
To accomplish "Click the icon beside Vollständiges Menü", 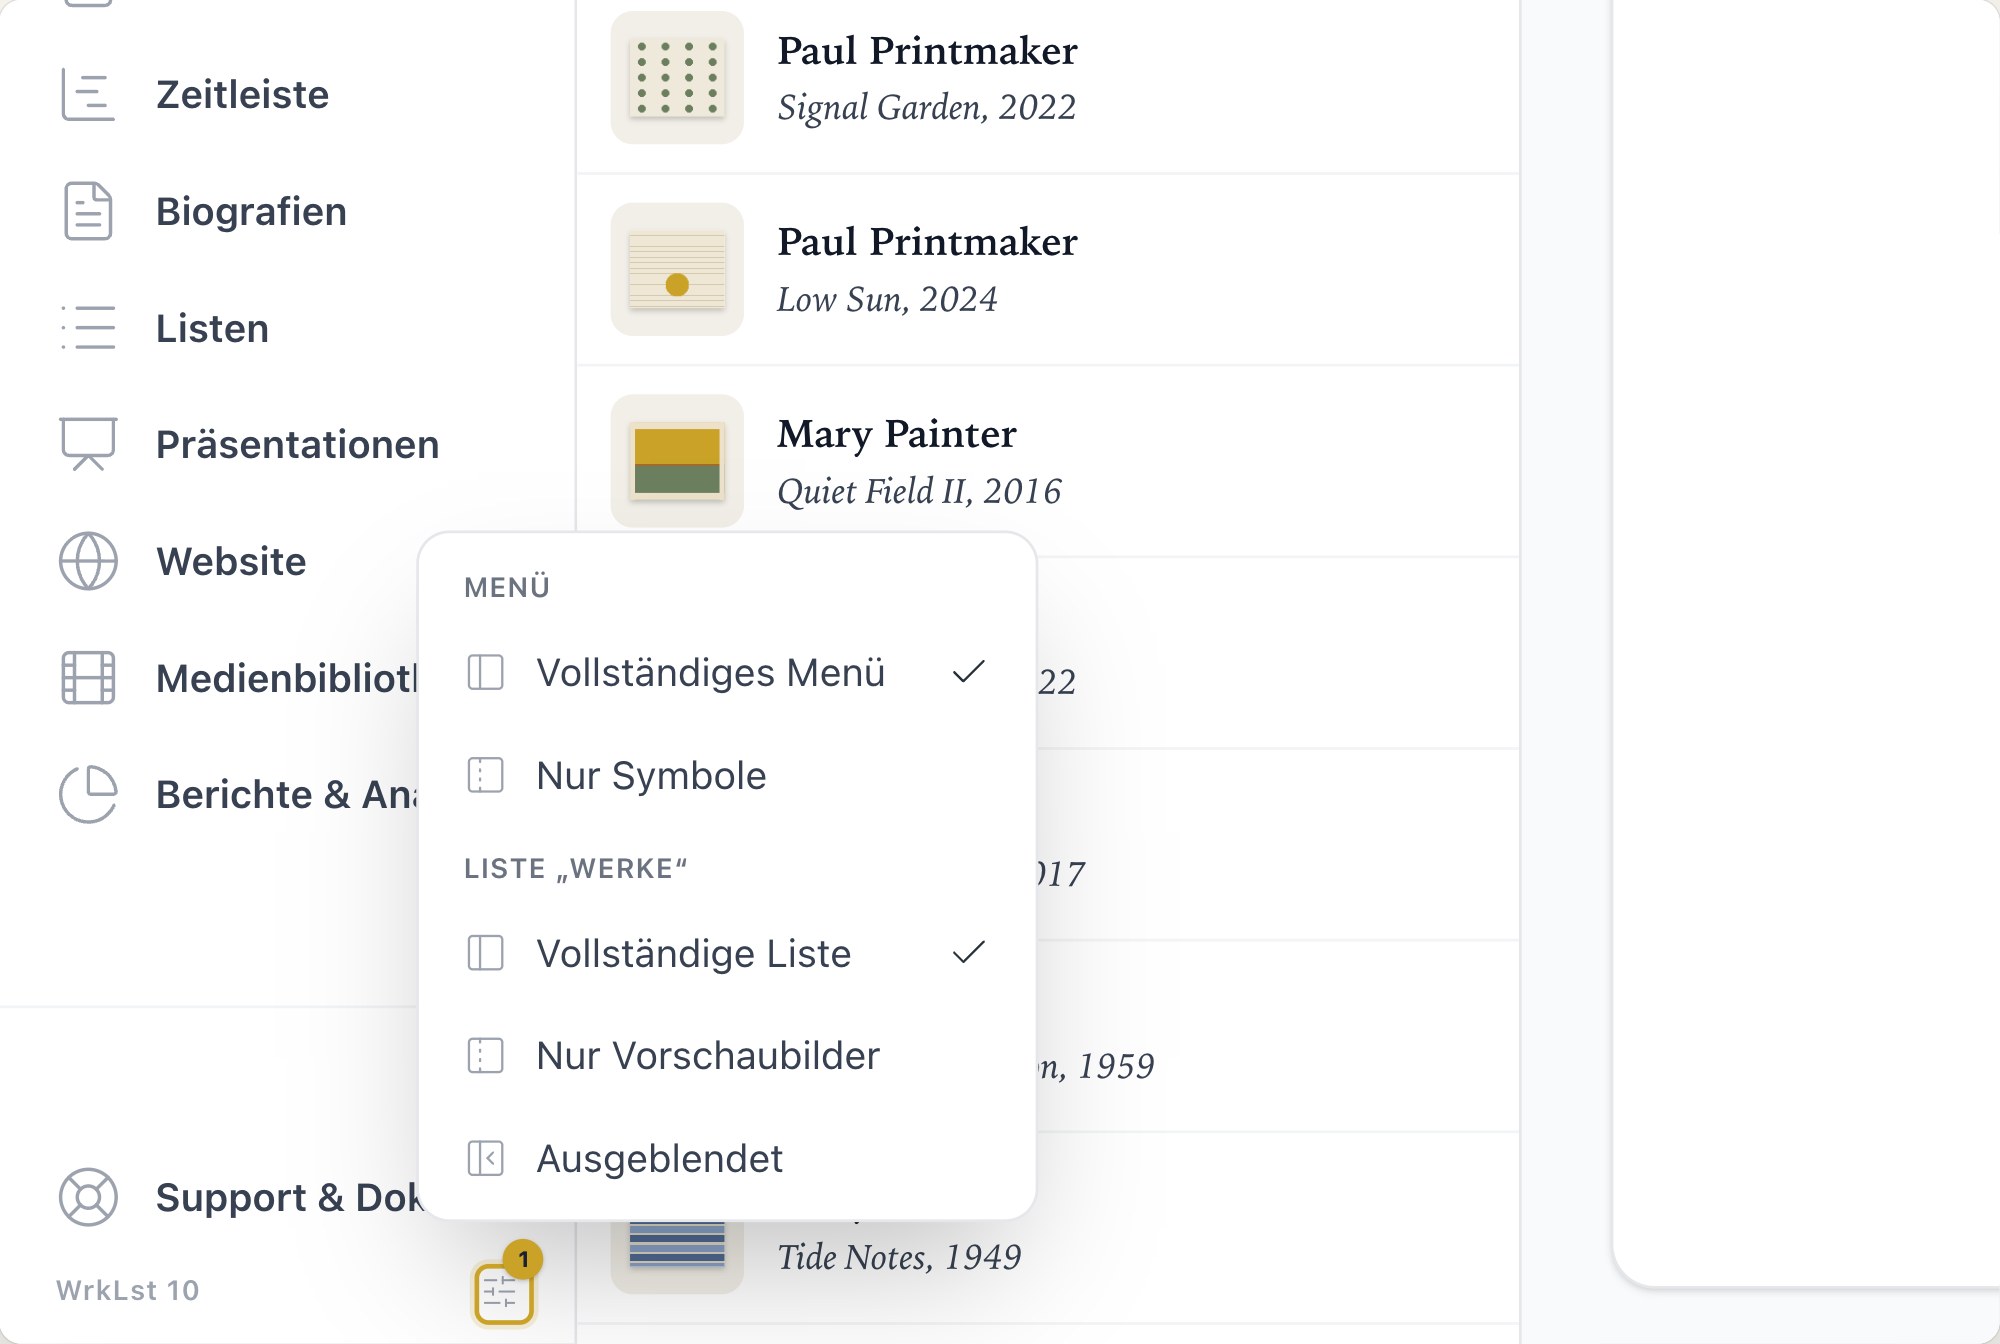I will coord(486,672).
